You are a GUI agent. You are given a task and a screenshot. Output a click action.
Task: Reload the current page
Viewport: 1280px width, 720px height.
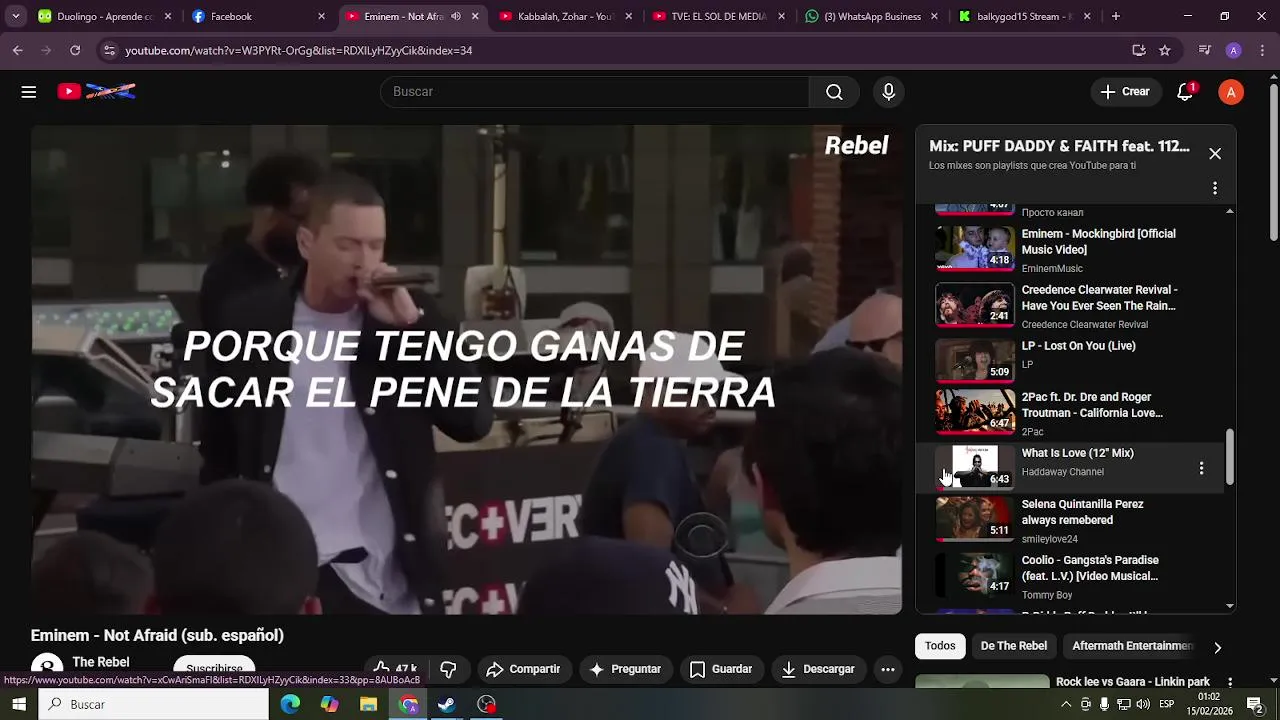pos(75,50)
